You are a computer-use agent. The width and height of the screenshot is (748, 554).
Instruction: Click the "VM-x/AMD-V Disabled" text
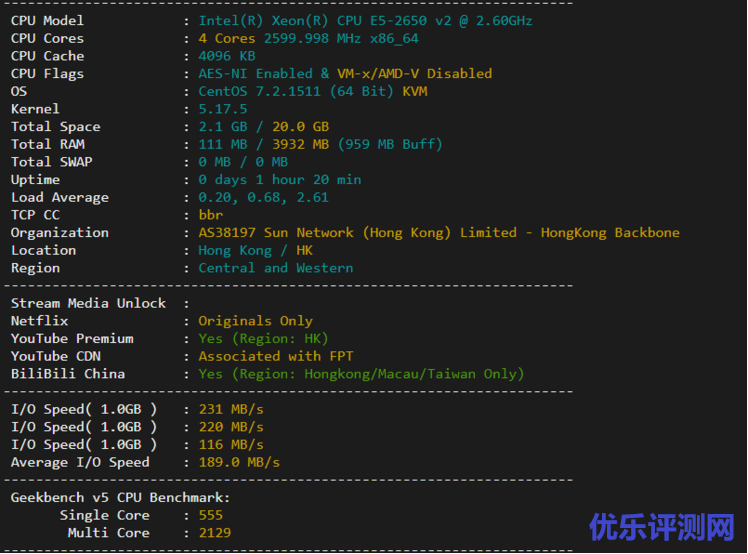414,74
